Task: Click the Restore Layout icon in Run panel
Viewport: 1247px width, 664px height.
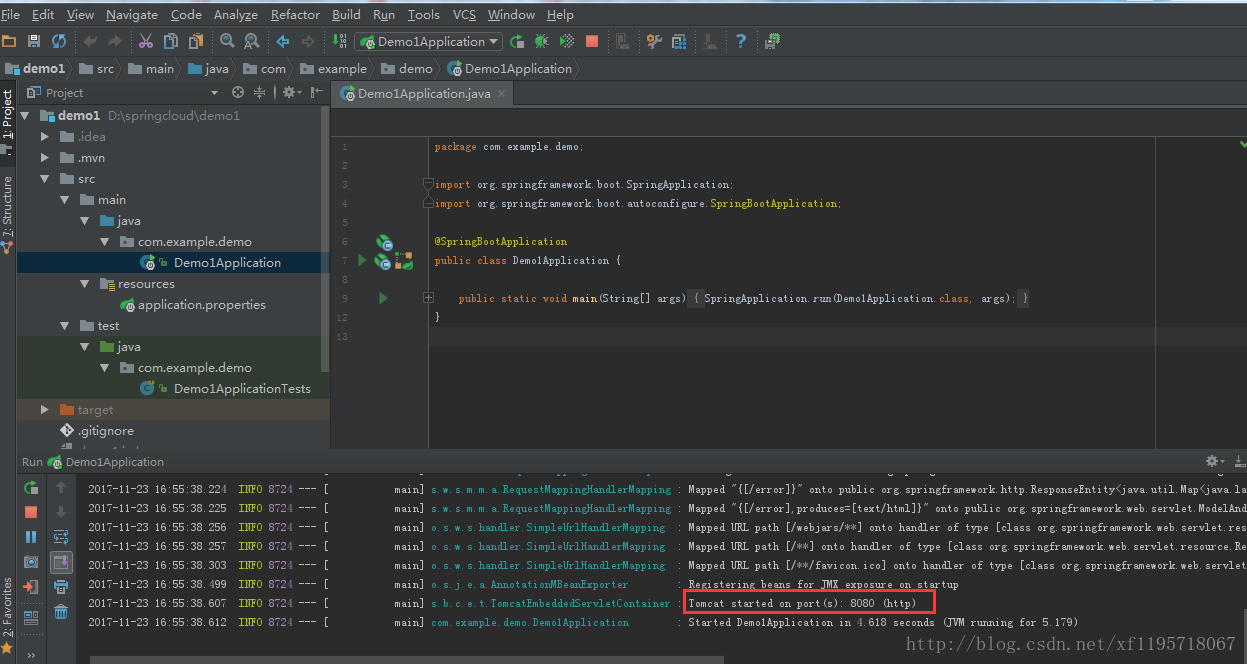Action: pos(31,617)
